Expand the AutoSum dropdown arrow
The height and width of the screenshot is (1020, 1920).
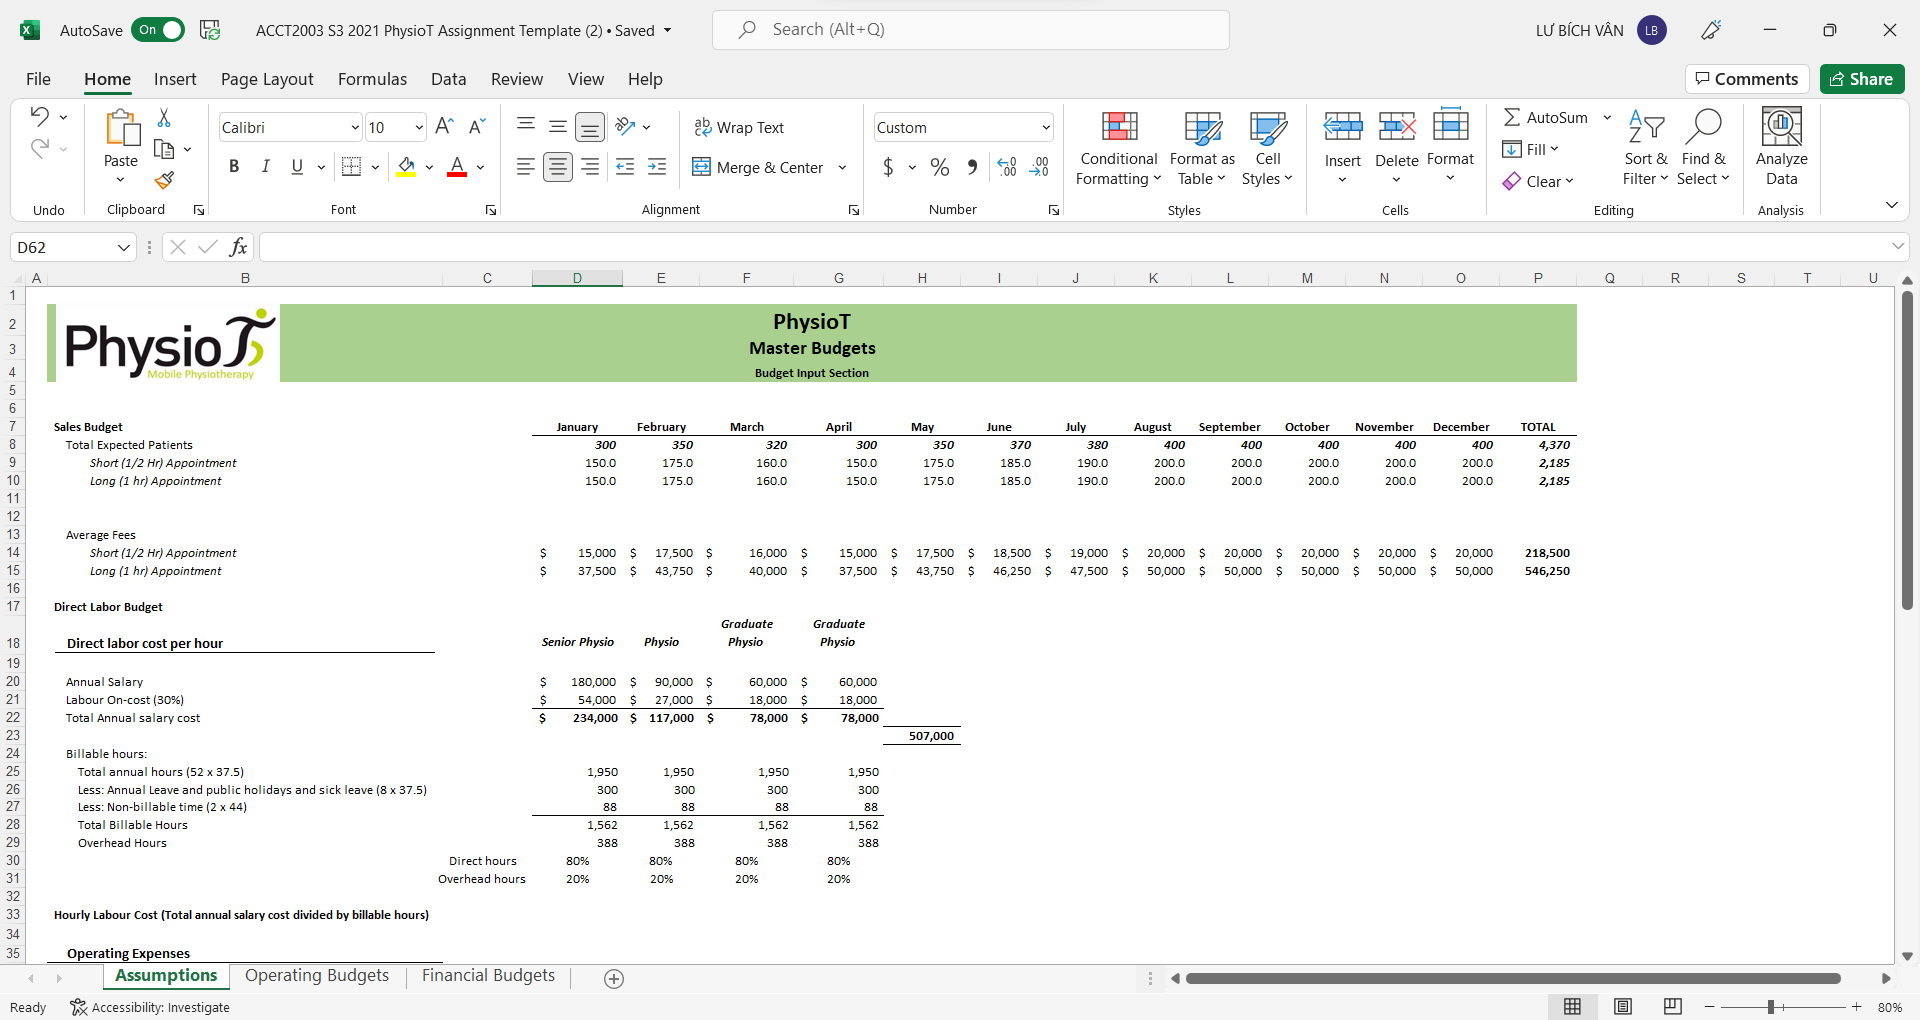(1607, 118)
